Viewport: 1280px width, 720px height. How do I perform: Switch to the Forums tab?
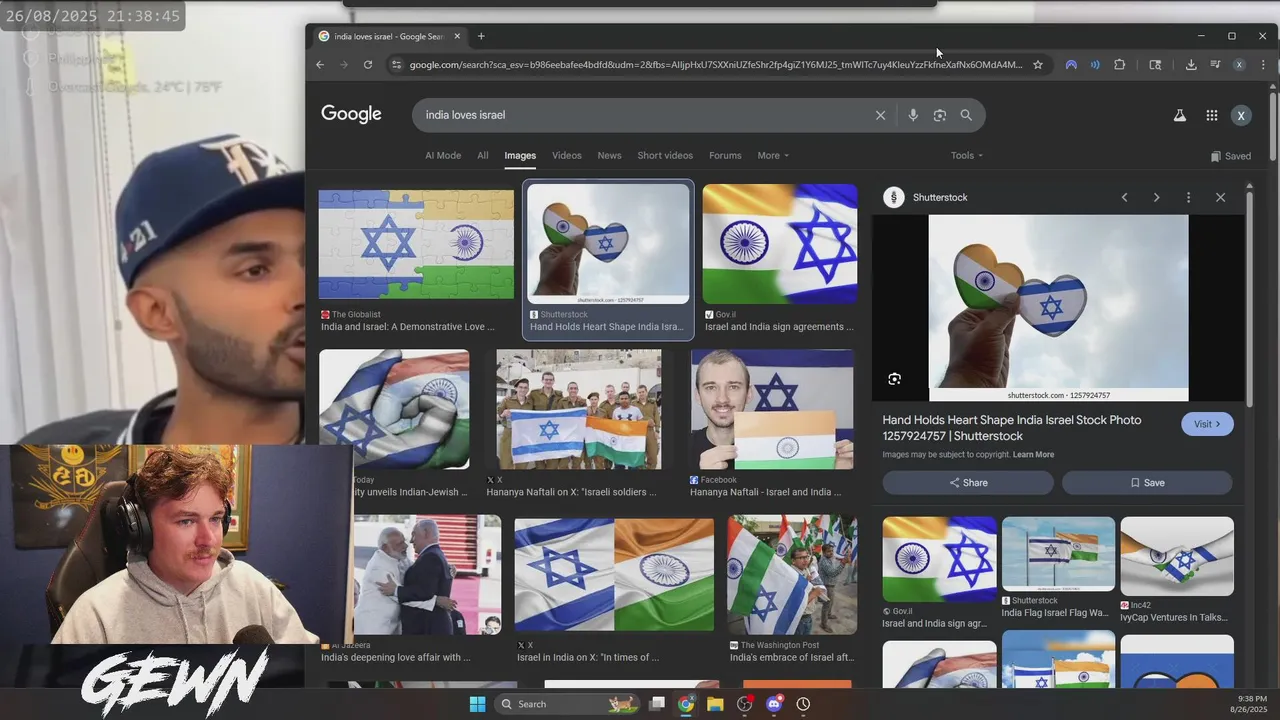click(725, 155)
